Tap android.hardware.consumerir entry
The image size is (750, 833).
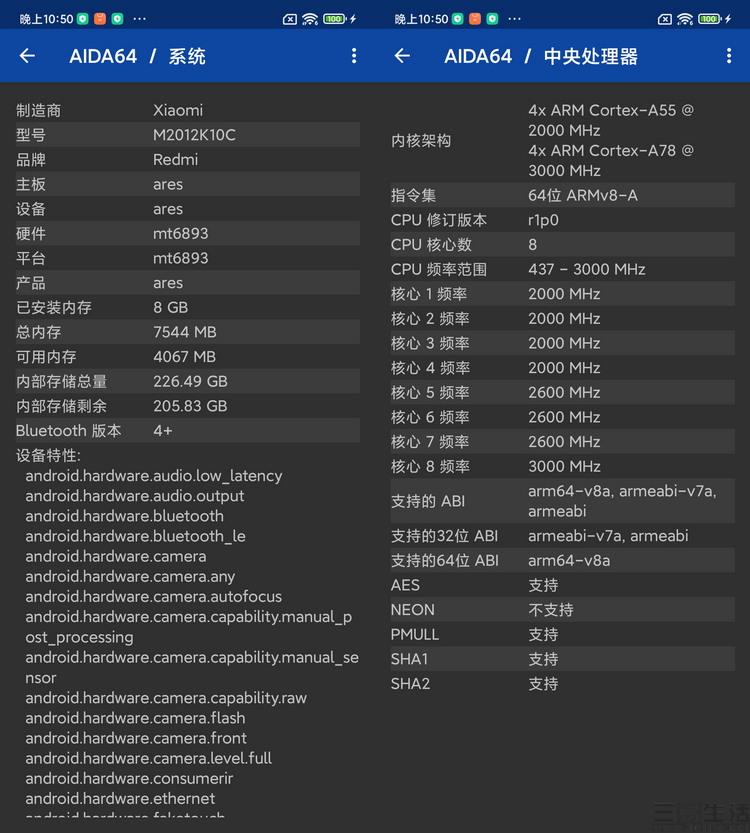[x=129, y=778]
